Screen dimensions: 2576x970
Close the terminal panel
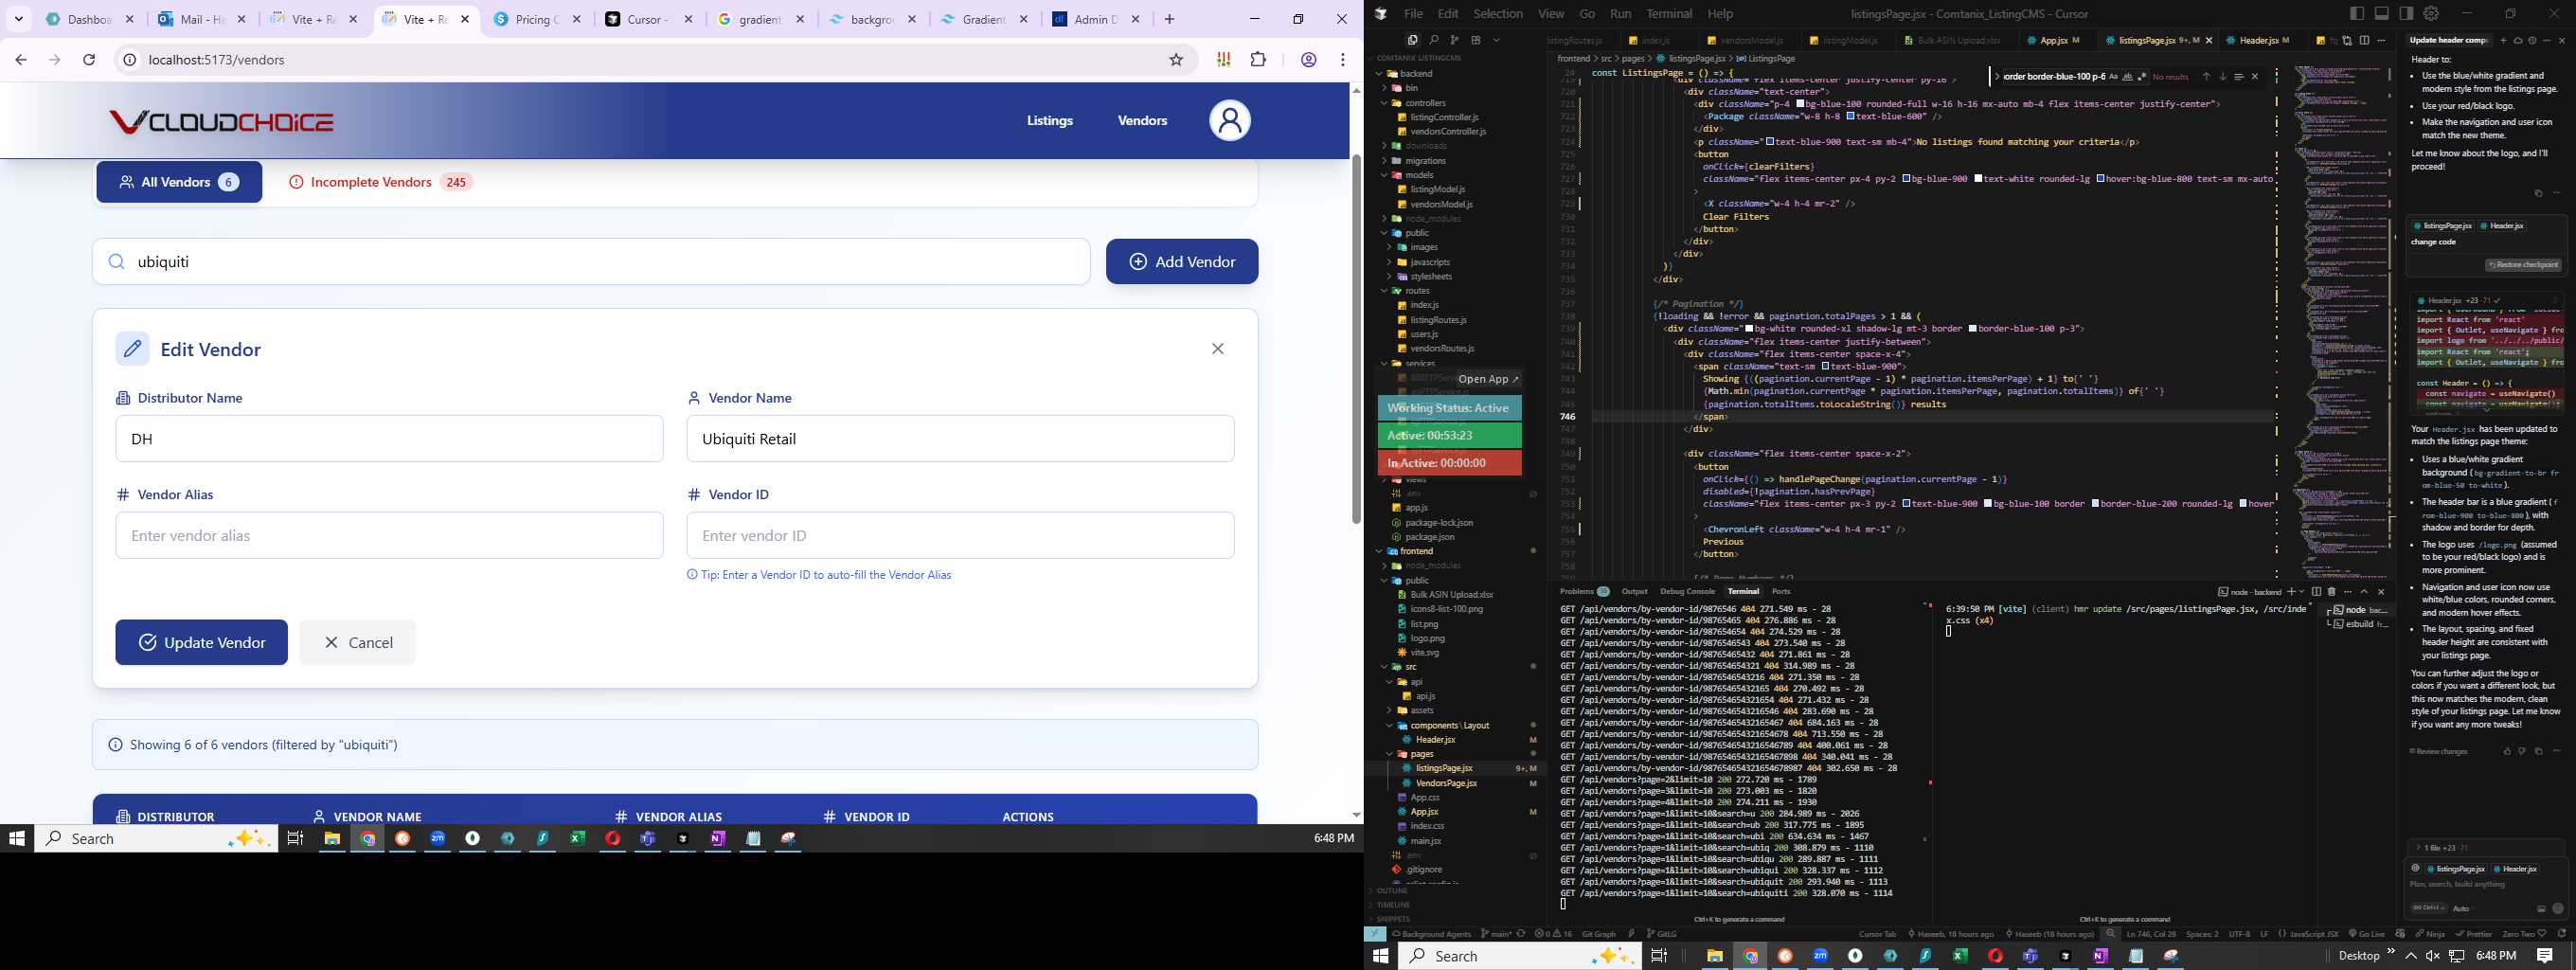(2381, 592)
